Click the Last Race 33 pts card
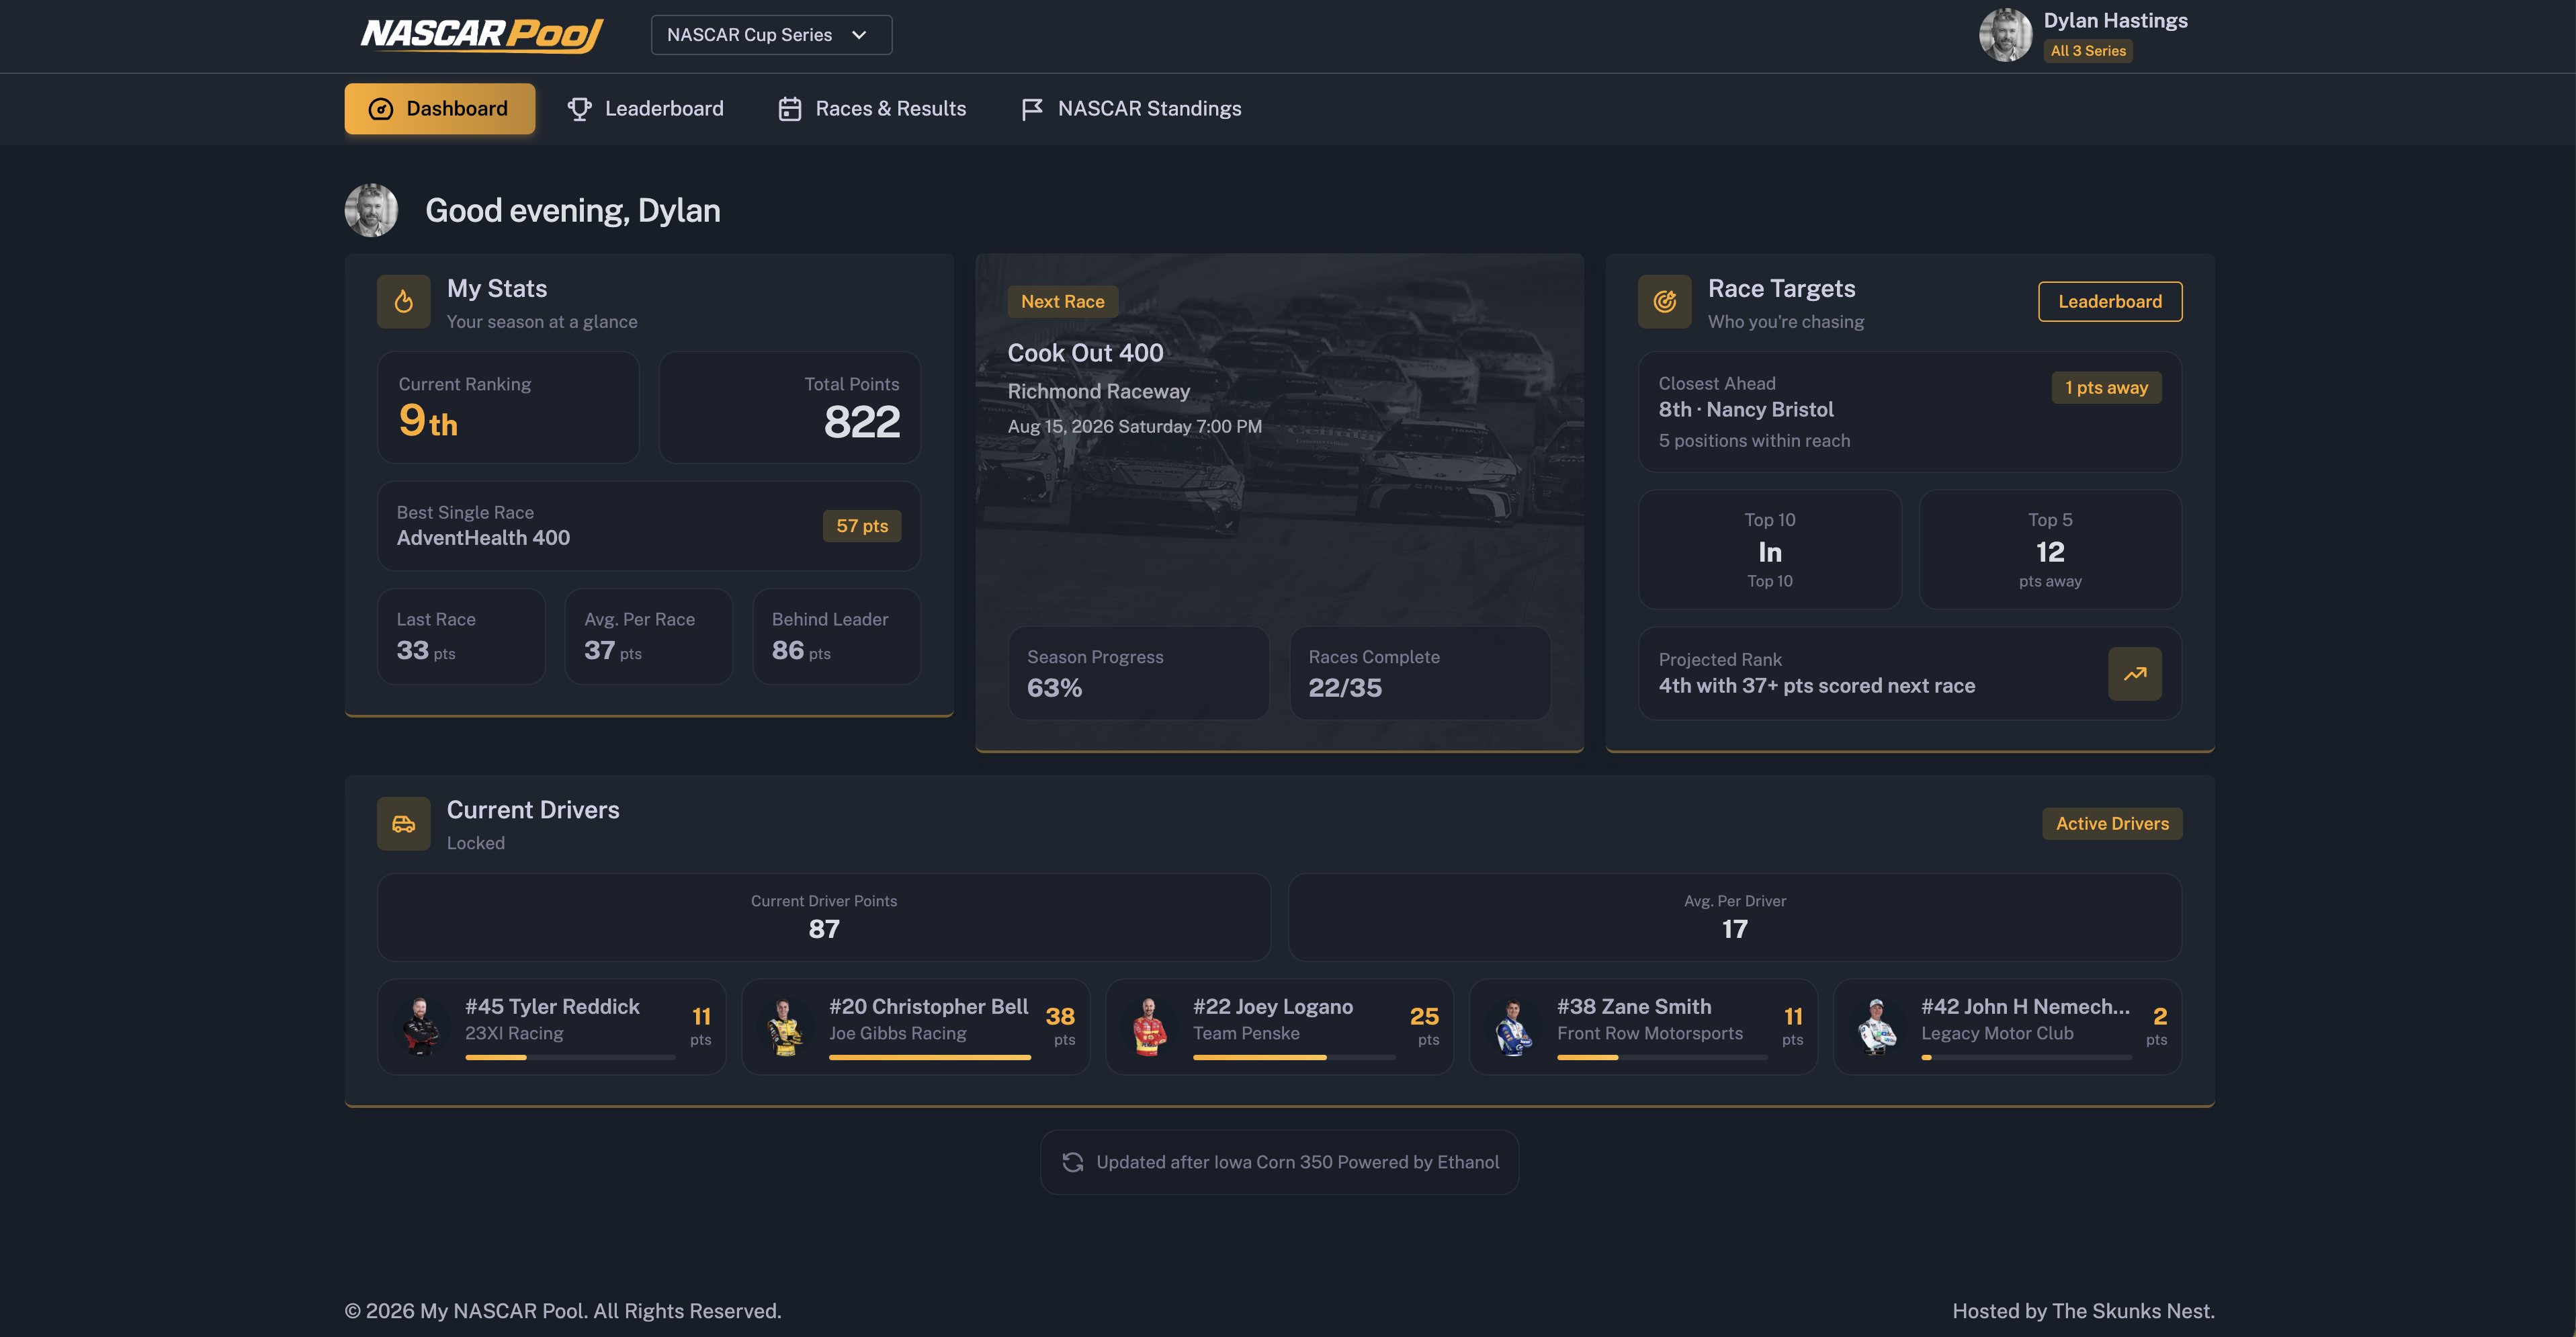The height and width of the screenshot is (1337, 2576). click(461, 636)
